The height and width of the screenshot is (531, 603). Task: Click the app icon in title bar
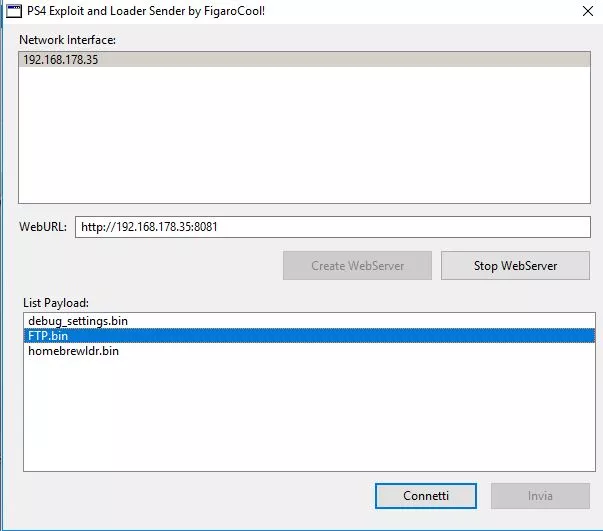[x=15, y=13]
